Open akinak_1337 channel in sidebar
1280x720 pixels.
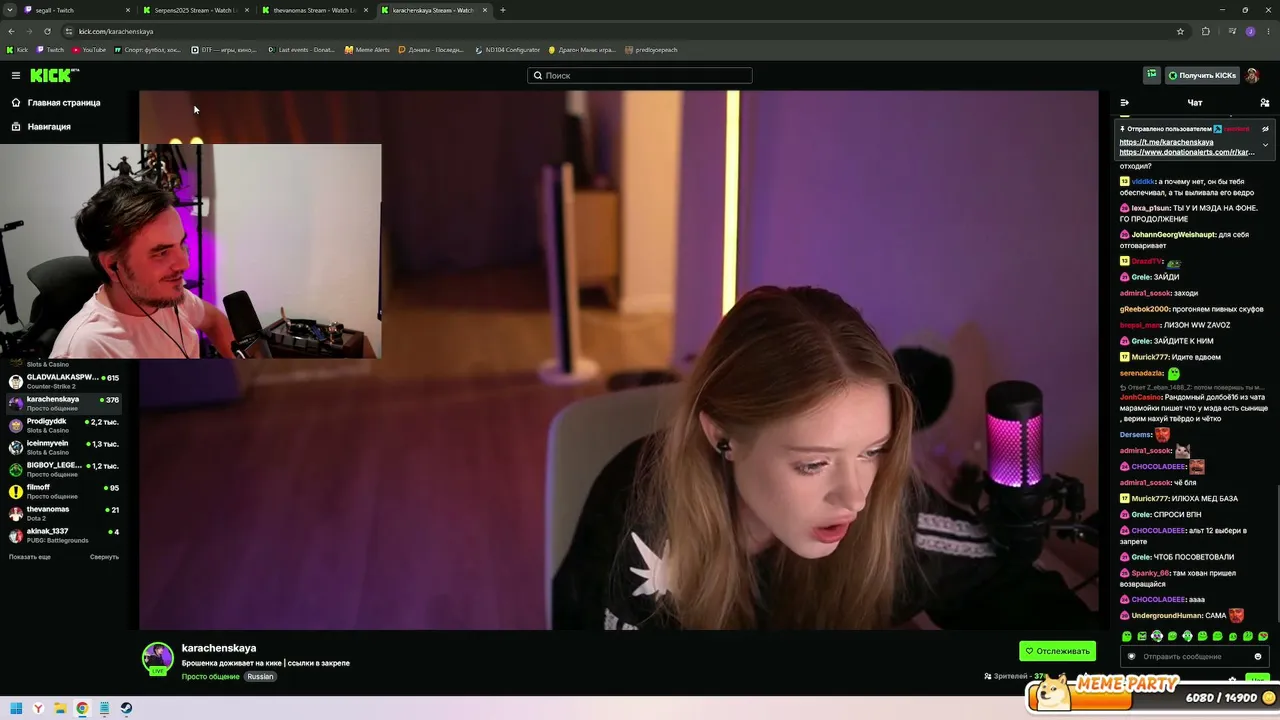[64, 534]
